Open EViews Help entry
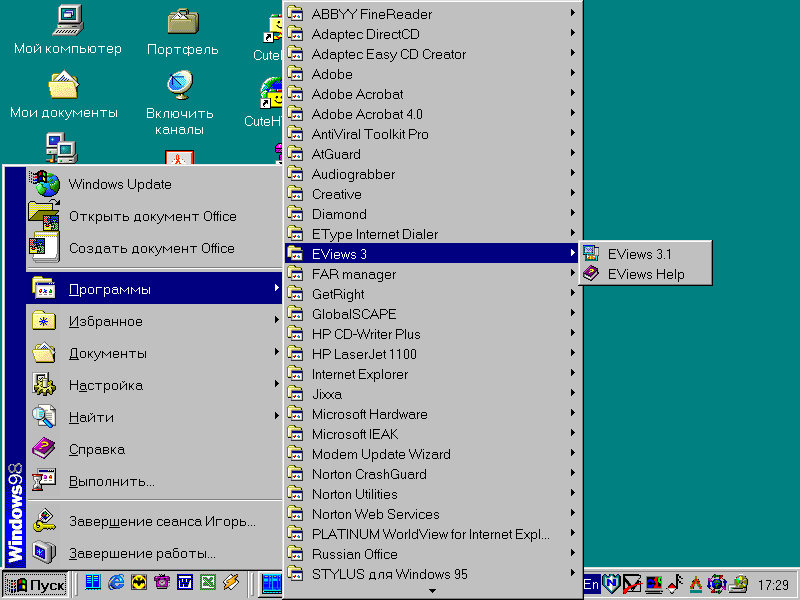 [x=645, y=274]
